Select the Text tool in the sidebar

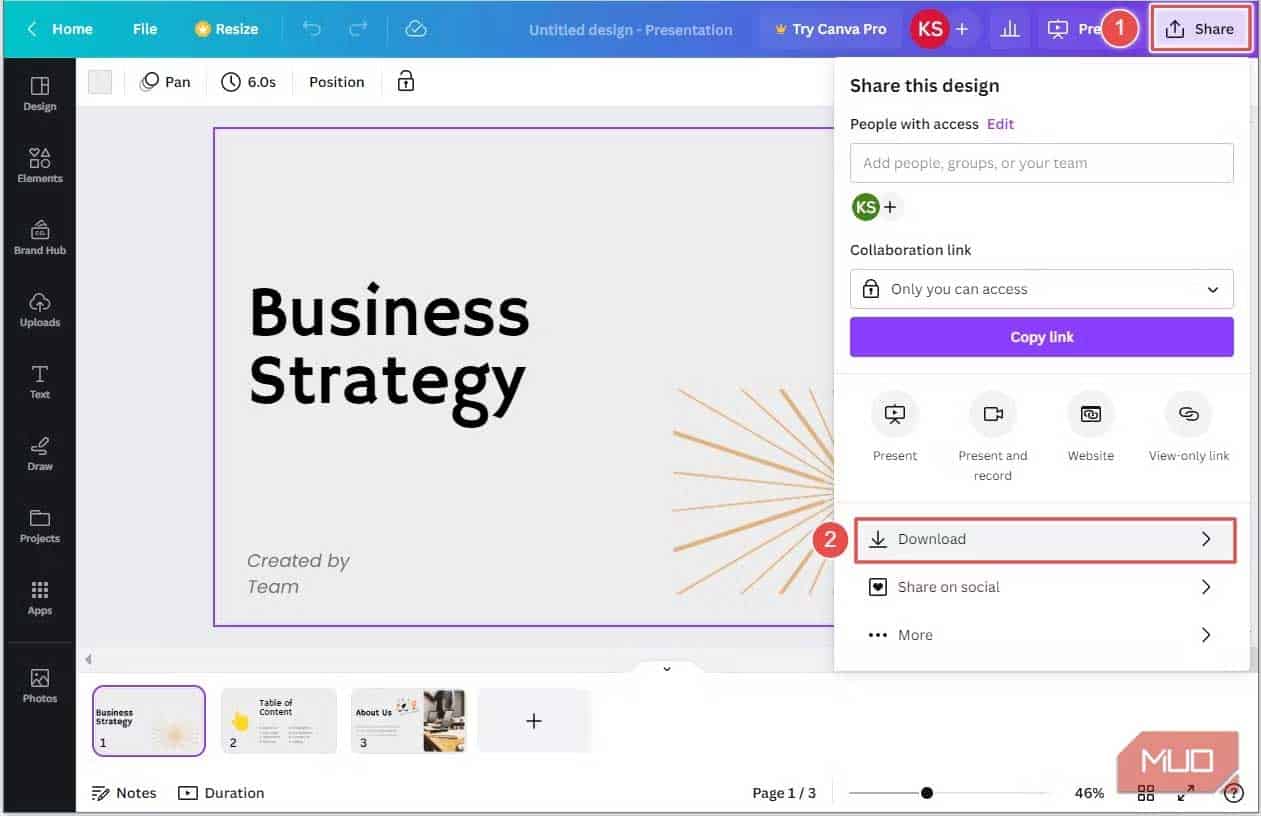coord(39,381)
